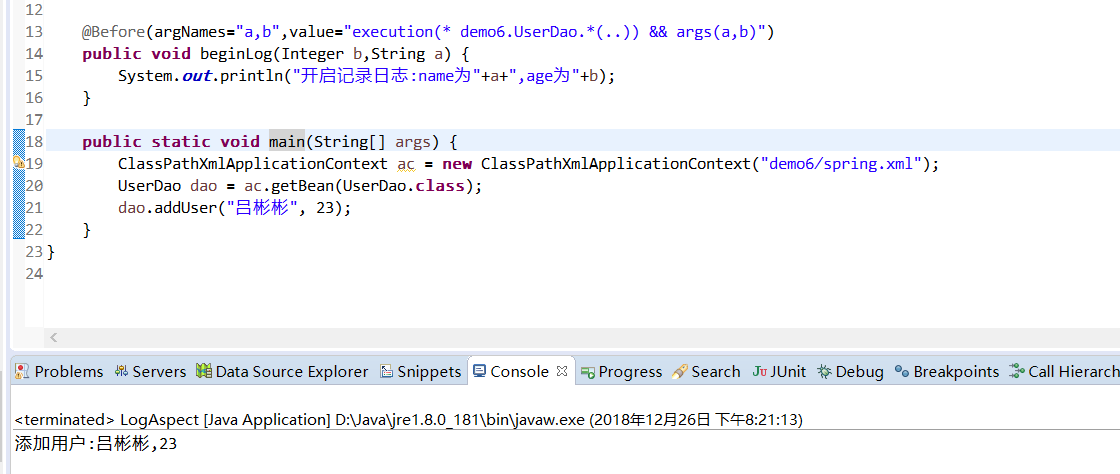Click line number 13 in the gutter
This screenshot has width=1120, height=474.
34,32
